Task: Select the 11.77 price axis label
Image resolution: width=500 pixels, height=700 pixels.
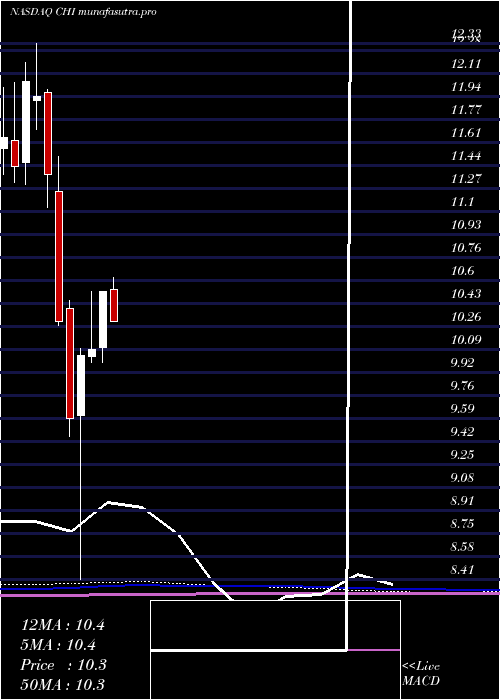Action: (466, 110)
